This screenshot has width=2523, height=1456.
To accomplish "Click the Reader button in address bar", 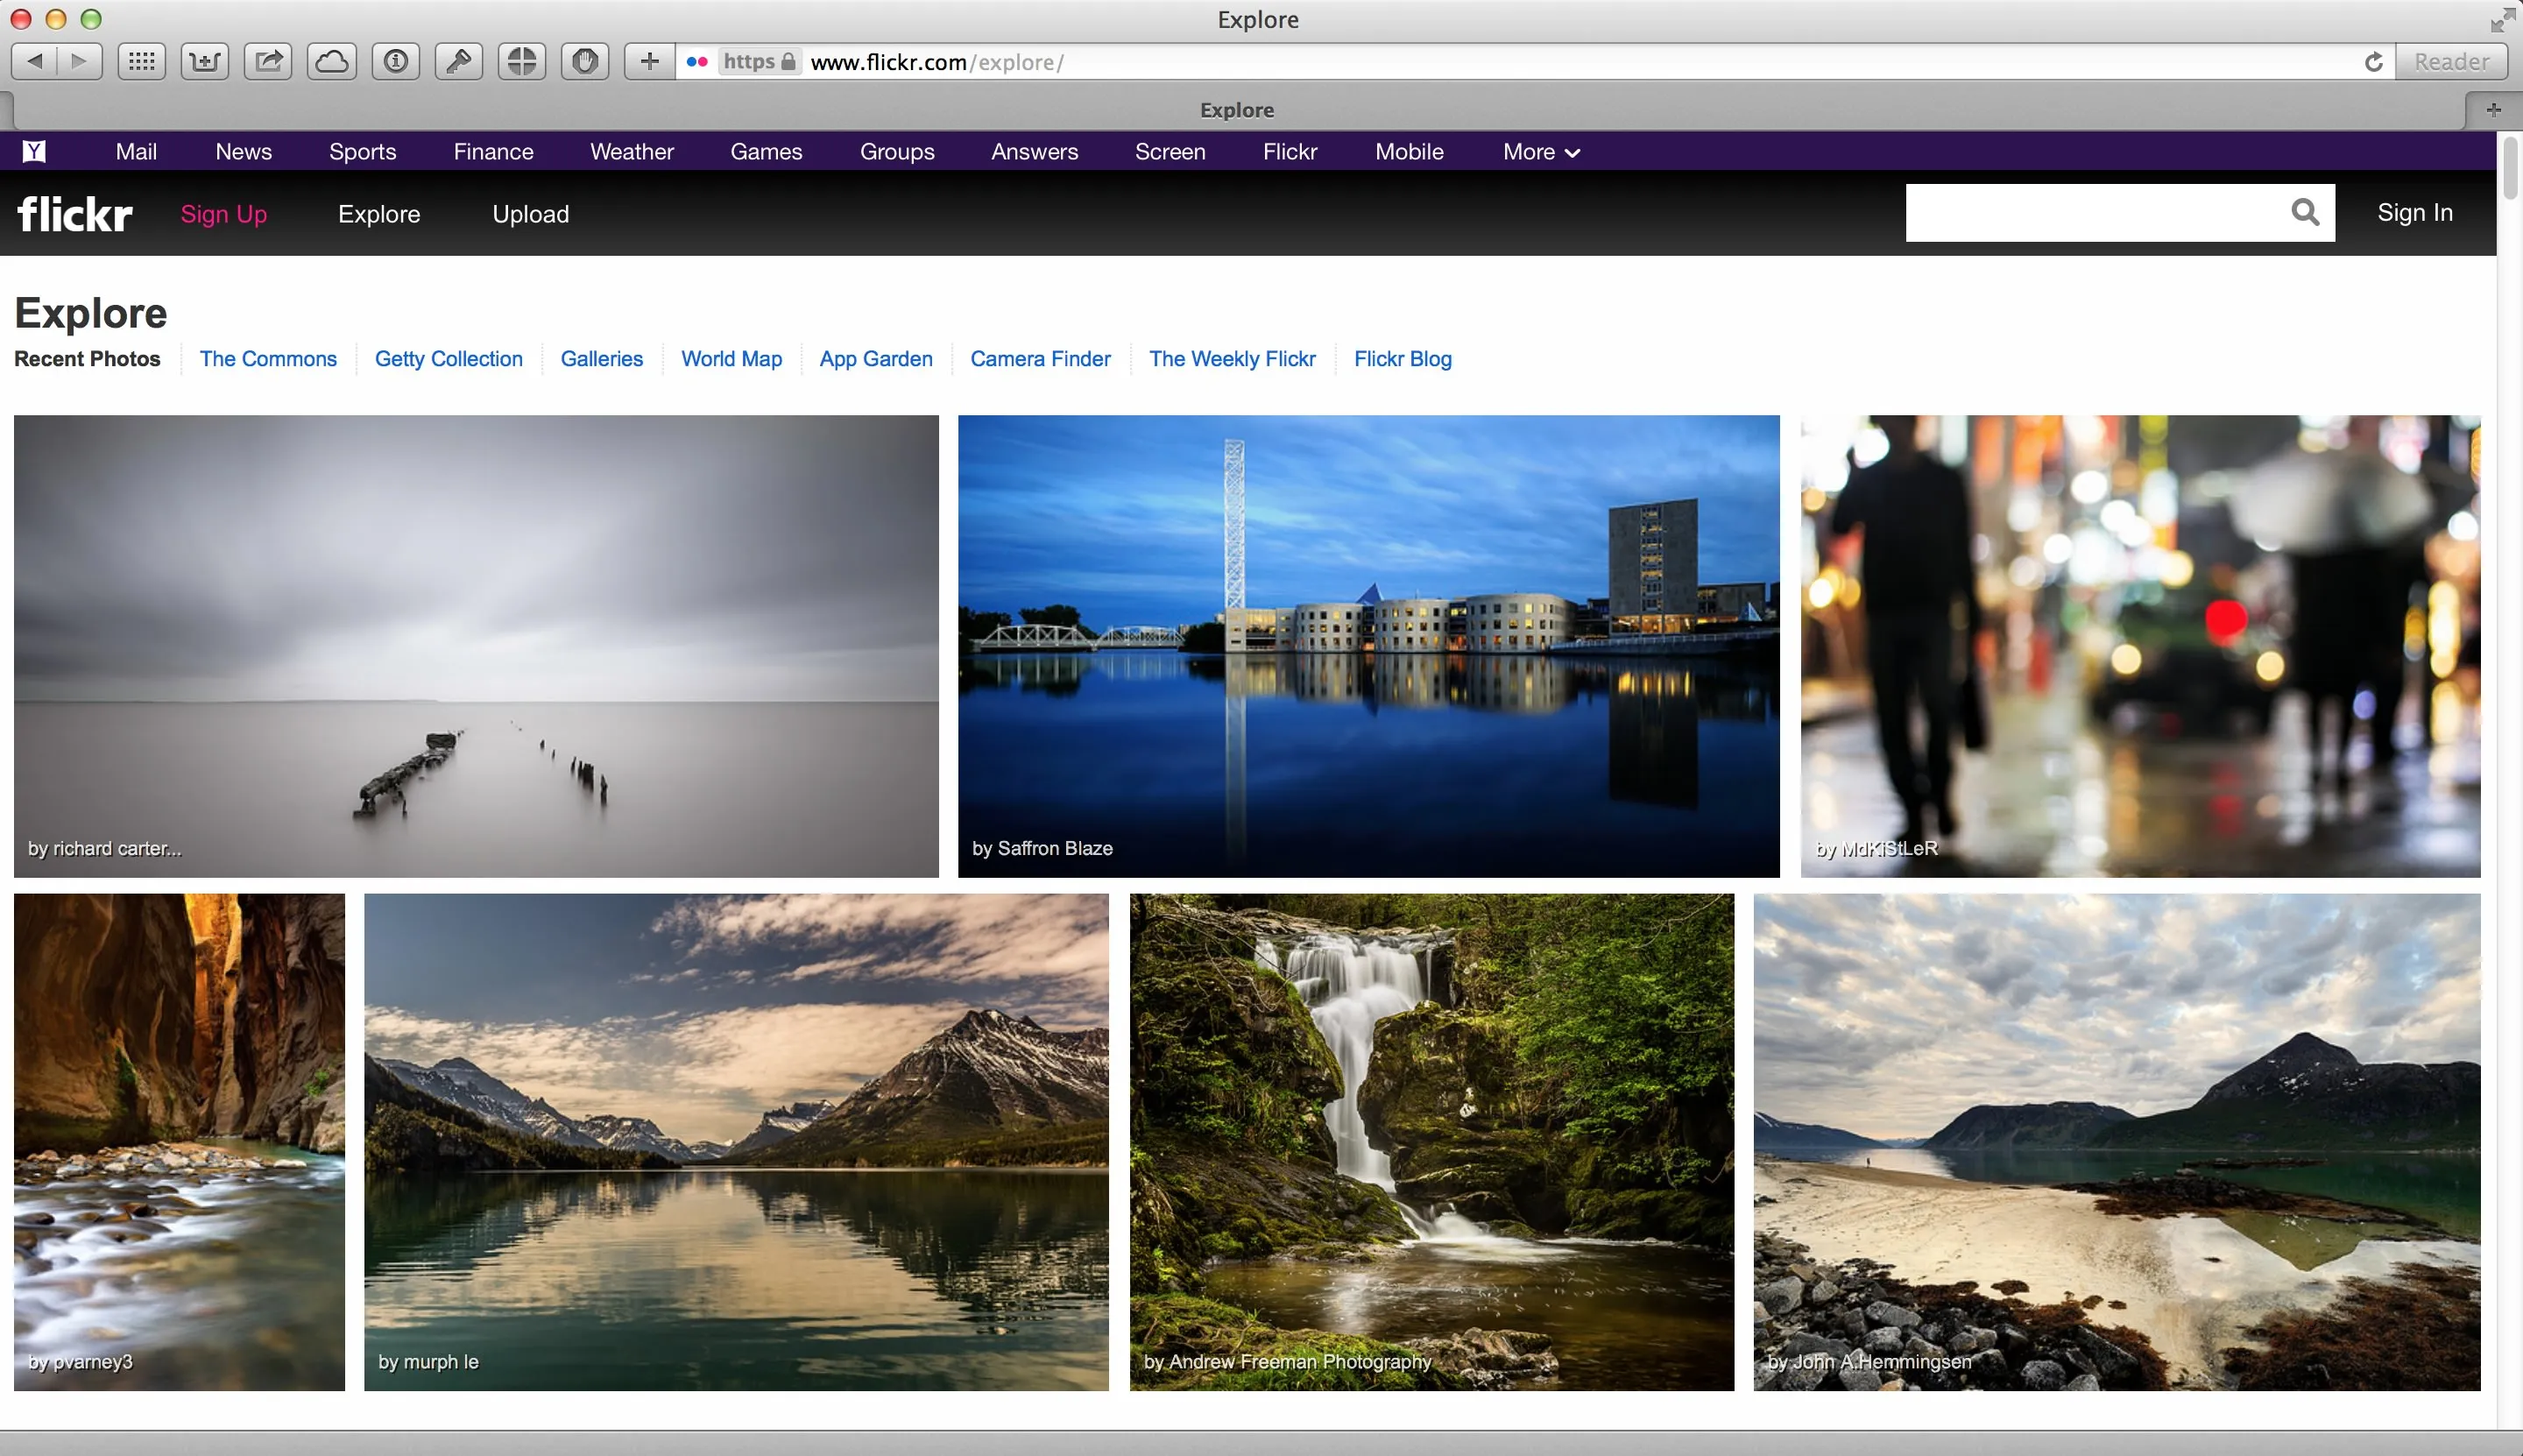I will (x=2452, y=62).
